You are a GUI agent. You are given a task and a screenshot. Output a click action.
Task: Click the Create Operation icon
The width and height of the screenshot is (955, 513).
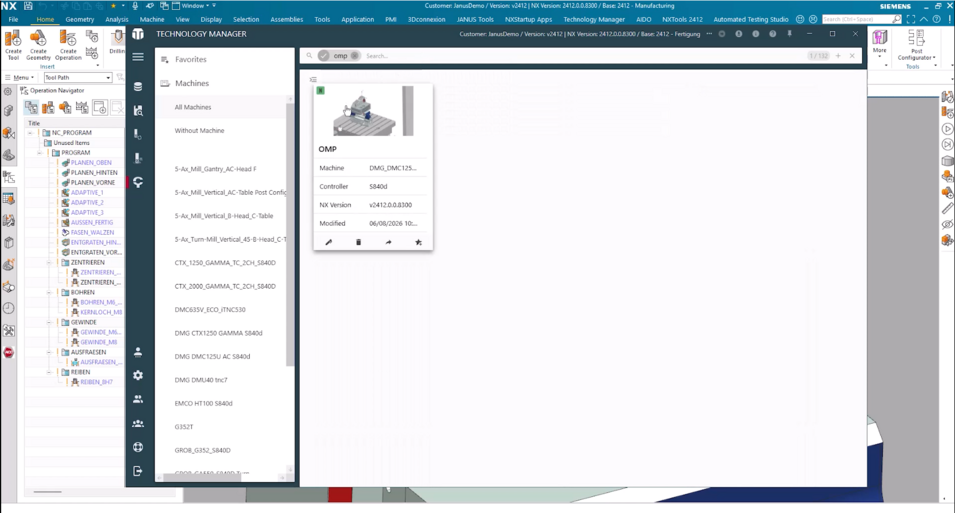[x=68, y=40]
